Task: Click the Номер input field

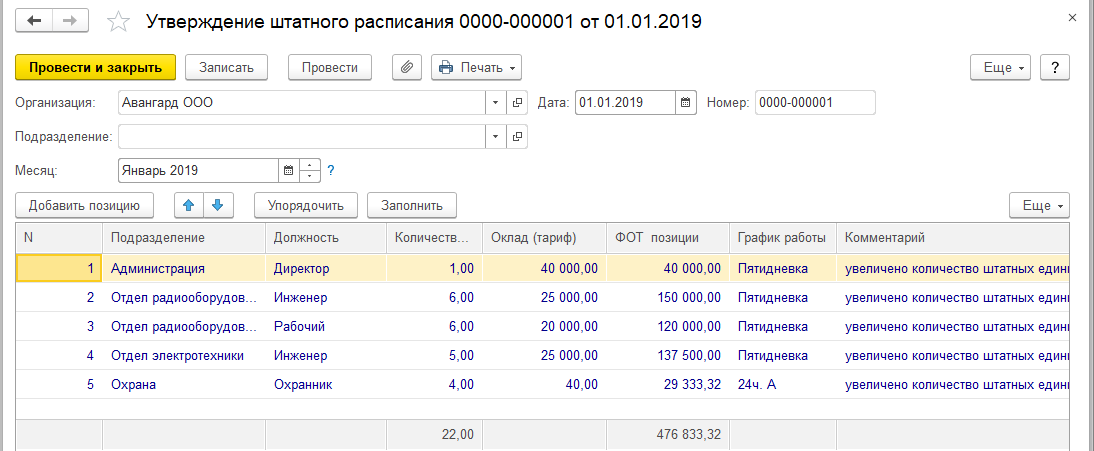Action: [x=814, y=102]
